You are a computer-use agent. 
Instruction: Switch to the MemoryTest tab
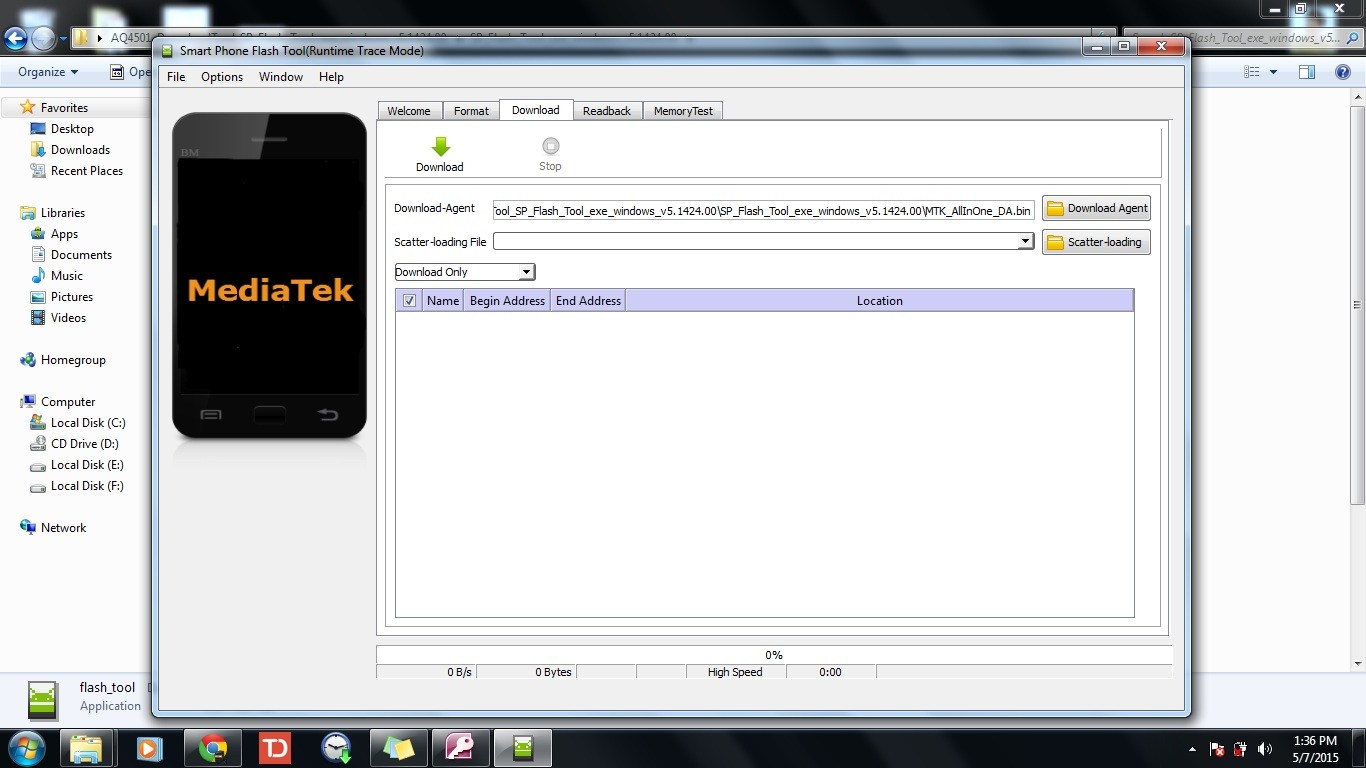click(683, 111)
